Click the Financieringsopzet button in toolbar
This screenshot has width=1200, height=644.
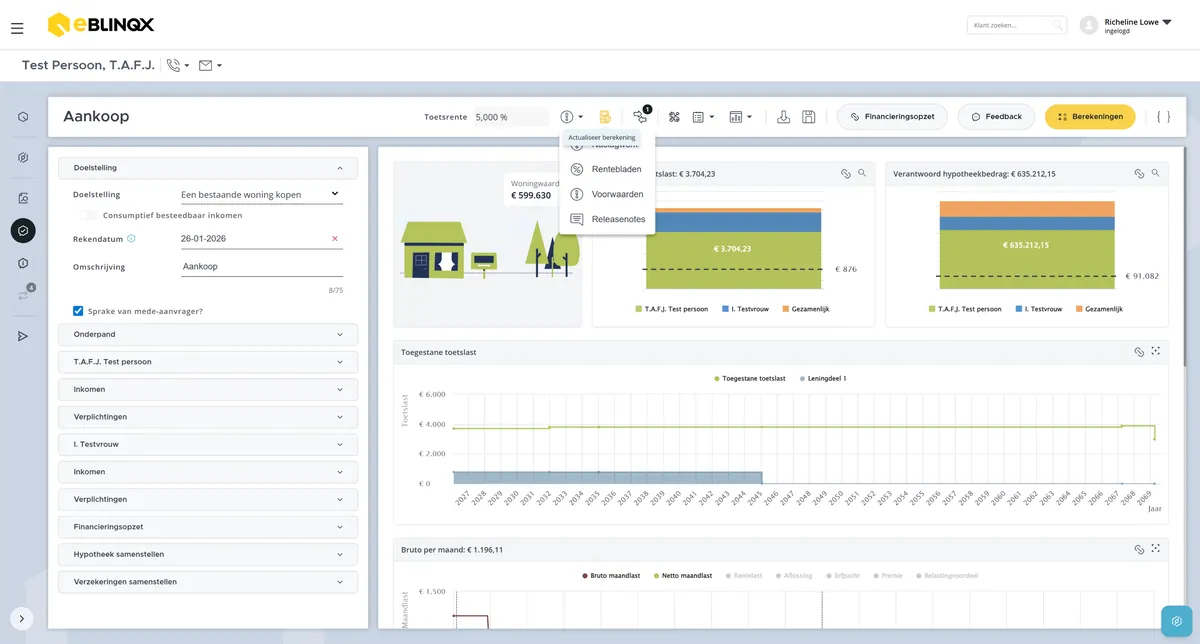click(x=892, y=117)
